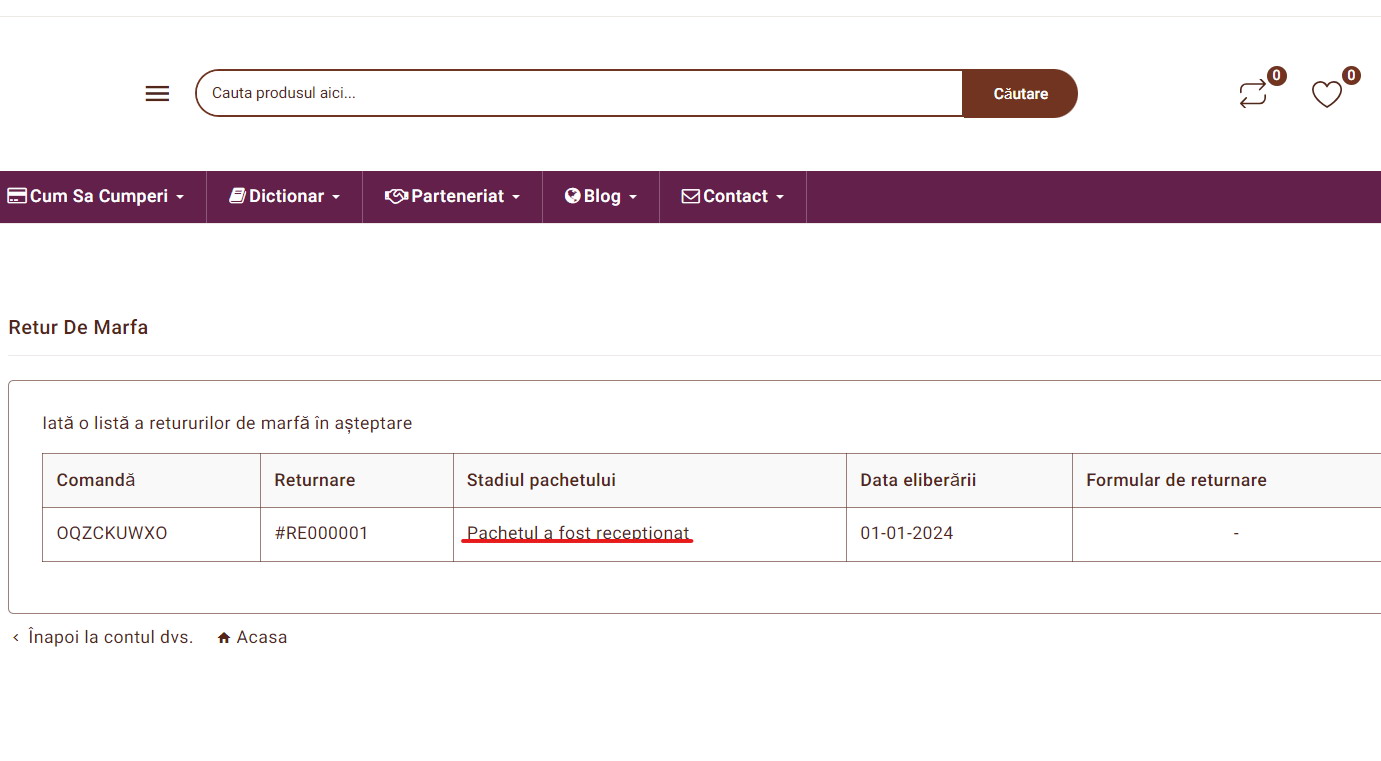Click the globe icon beside Blog

point(573,196)
